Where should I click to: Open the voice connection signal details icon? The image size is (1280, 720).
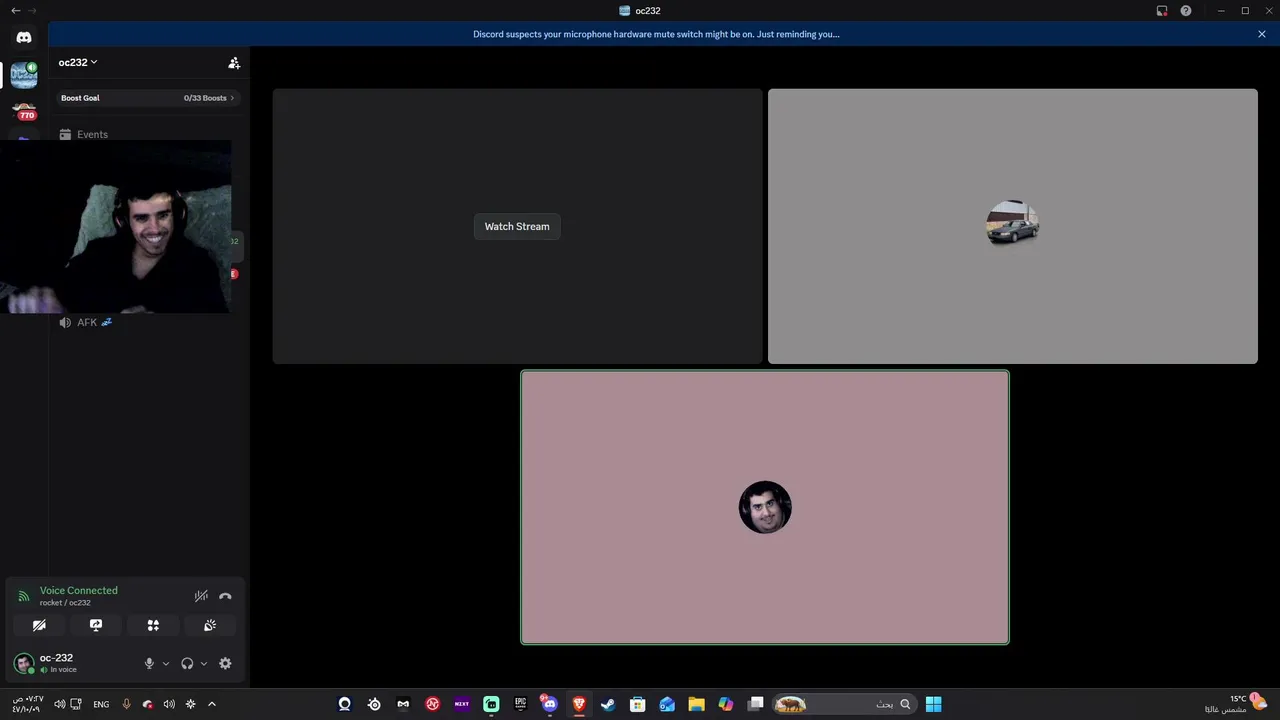point(24,596)
